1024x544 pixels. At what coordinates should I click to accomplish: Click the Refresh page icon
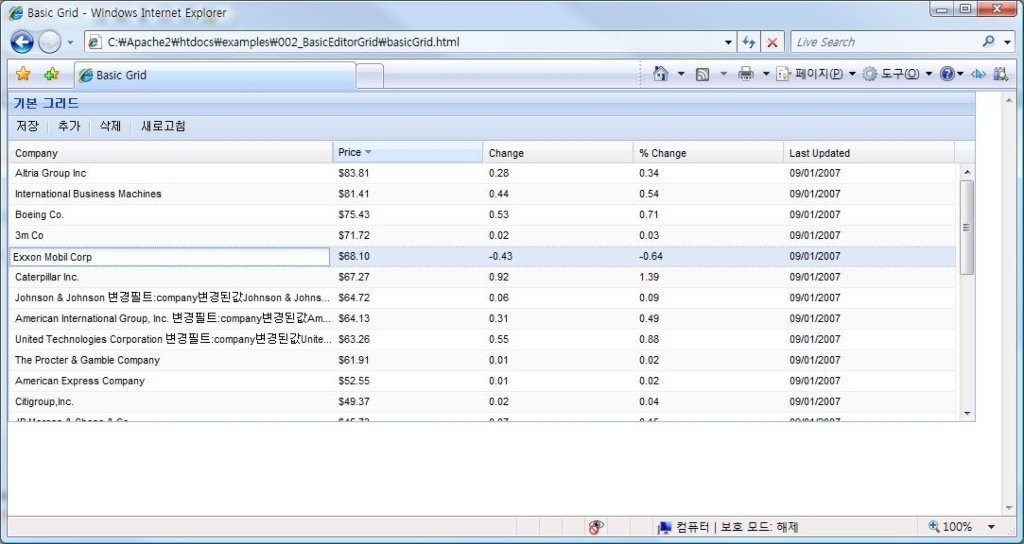pos(748,42)
